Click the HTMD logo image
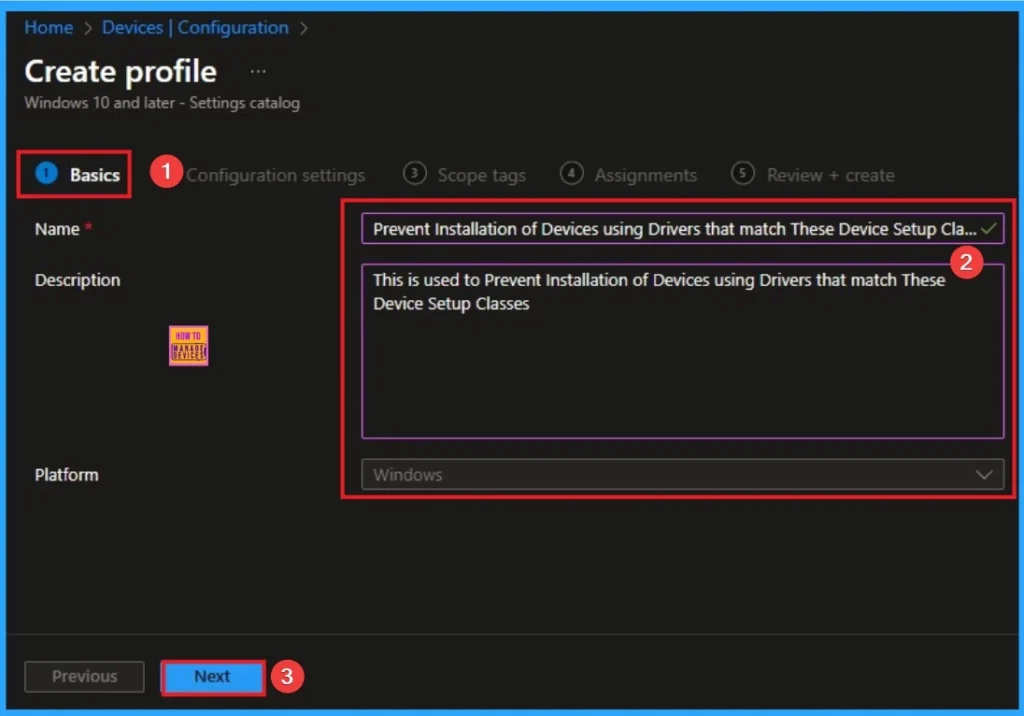The image size is (1024, 716). pos(188,345)
